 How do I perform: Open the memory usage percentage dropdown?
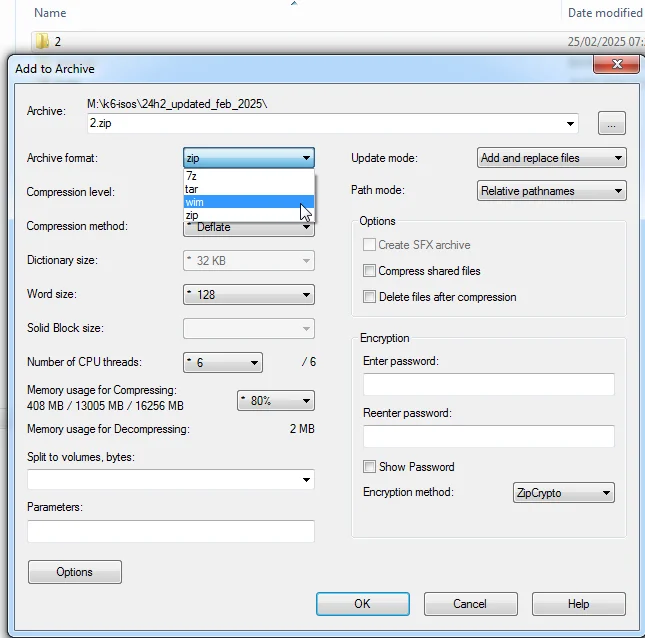click(276, 401)
